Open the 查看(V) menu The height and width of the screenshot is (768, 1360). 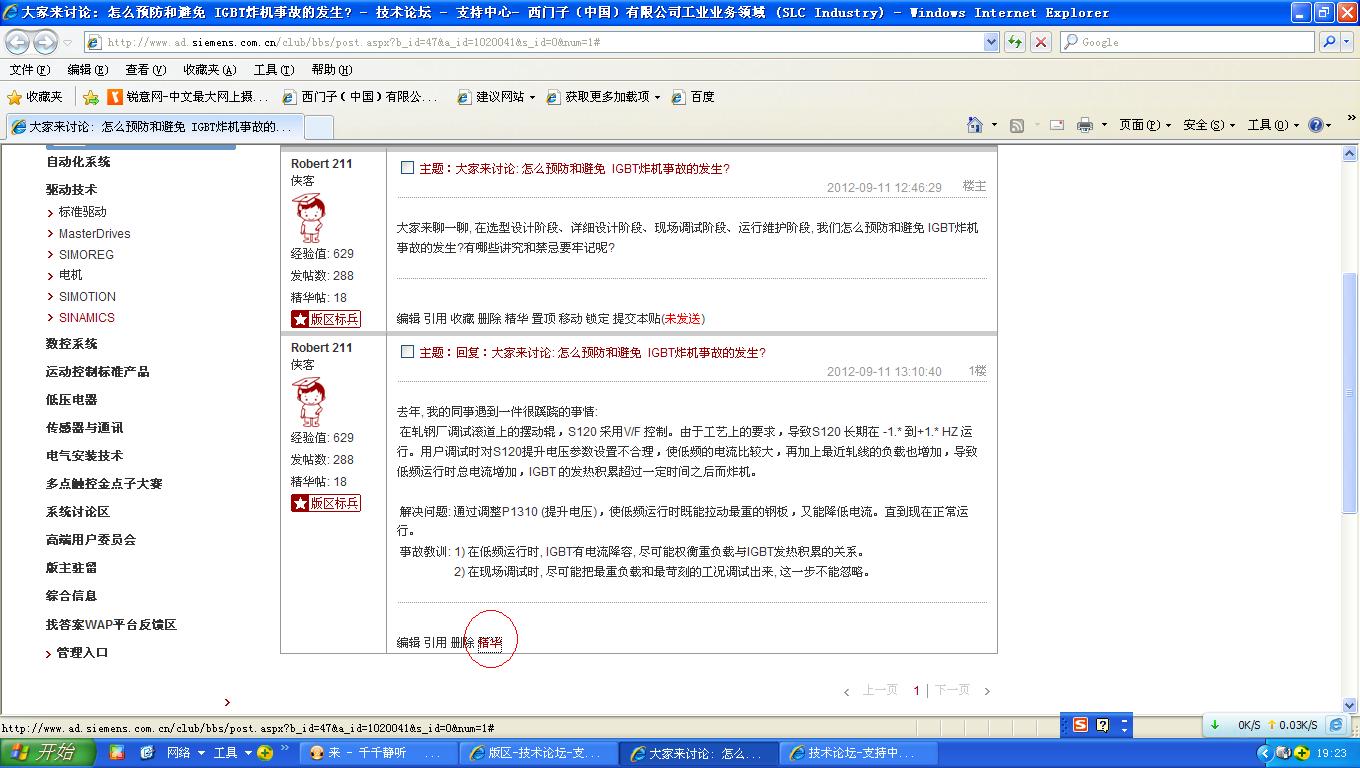point(145,70)
